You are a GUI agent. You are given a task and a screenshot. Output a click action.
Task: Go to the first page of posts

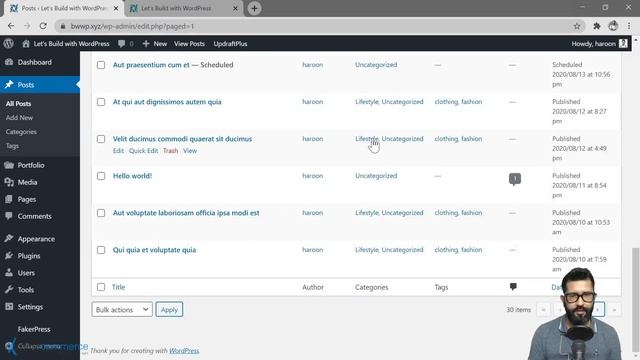pos(543,309)
